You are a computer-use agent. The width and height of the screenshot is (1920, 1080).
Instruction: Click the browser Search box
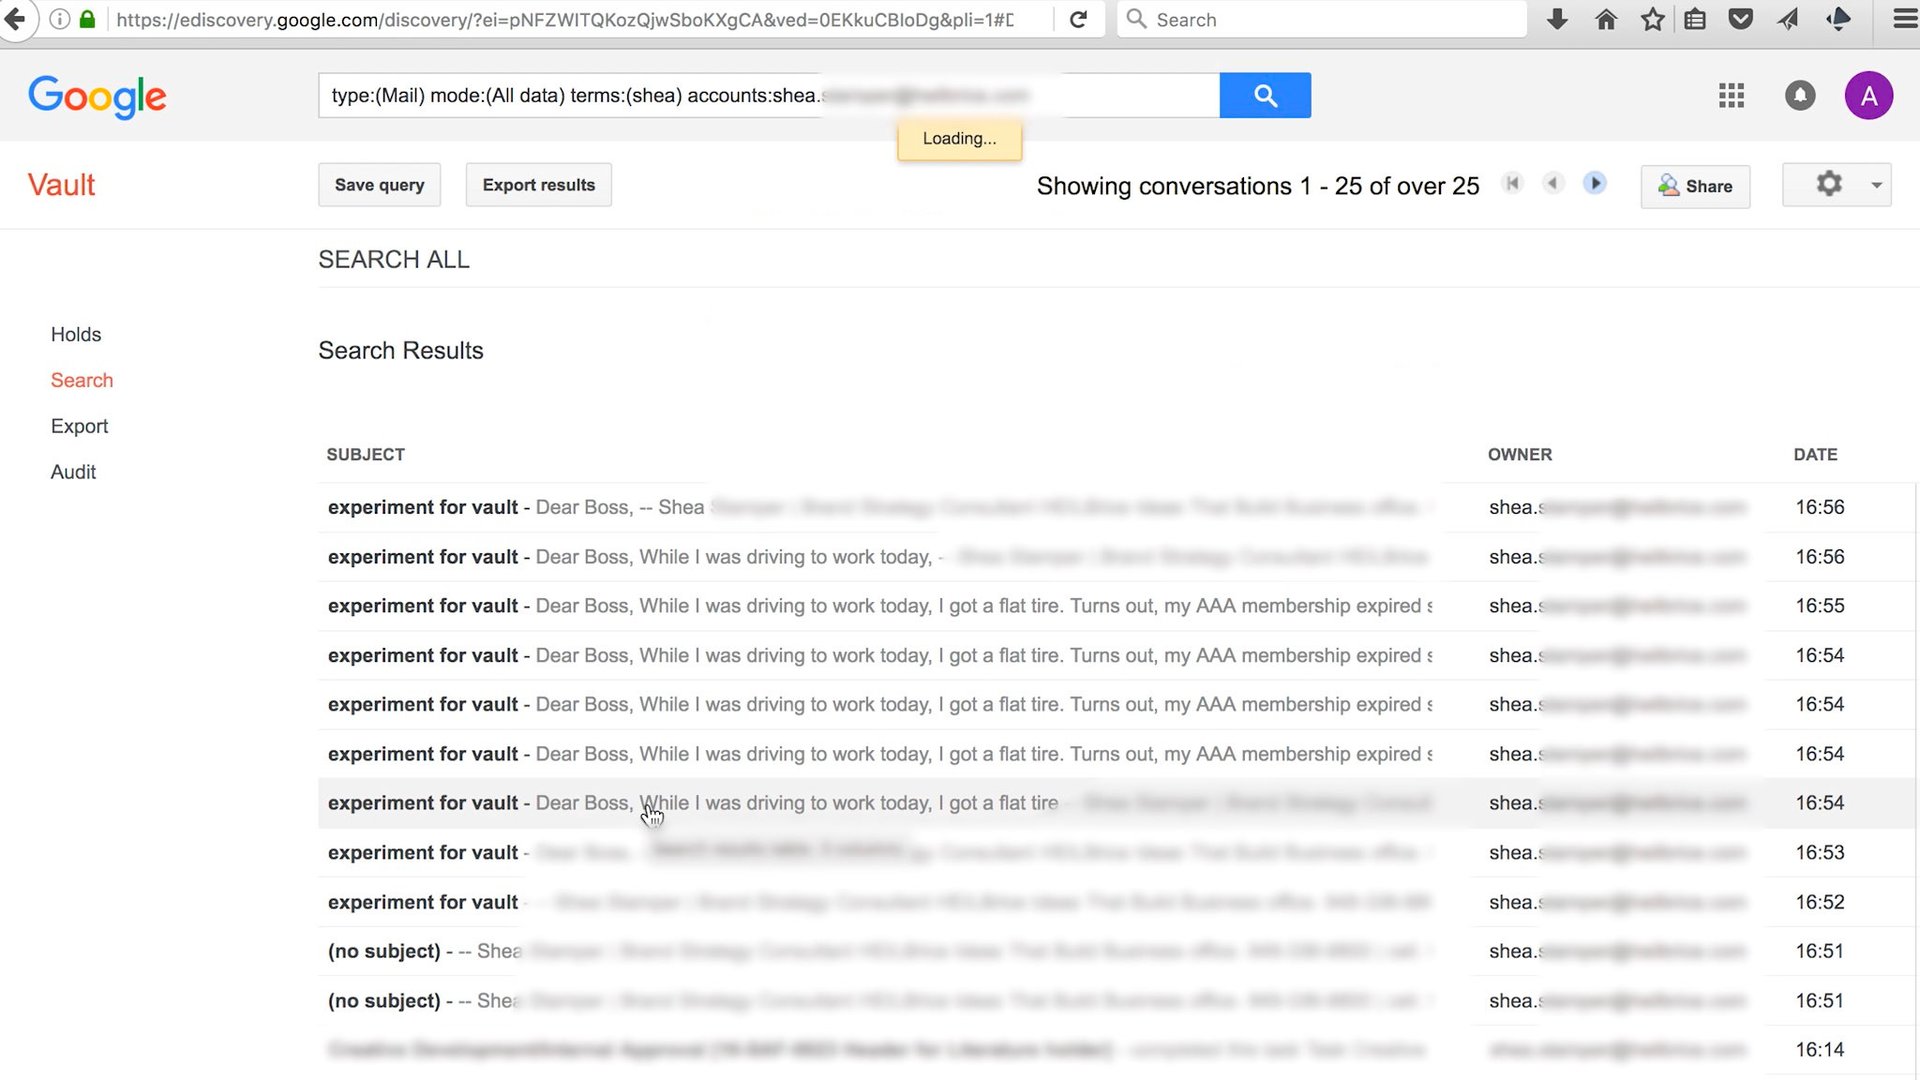click(1322, 19)
